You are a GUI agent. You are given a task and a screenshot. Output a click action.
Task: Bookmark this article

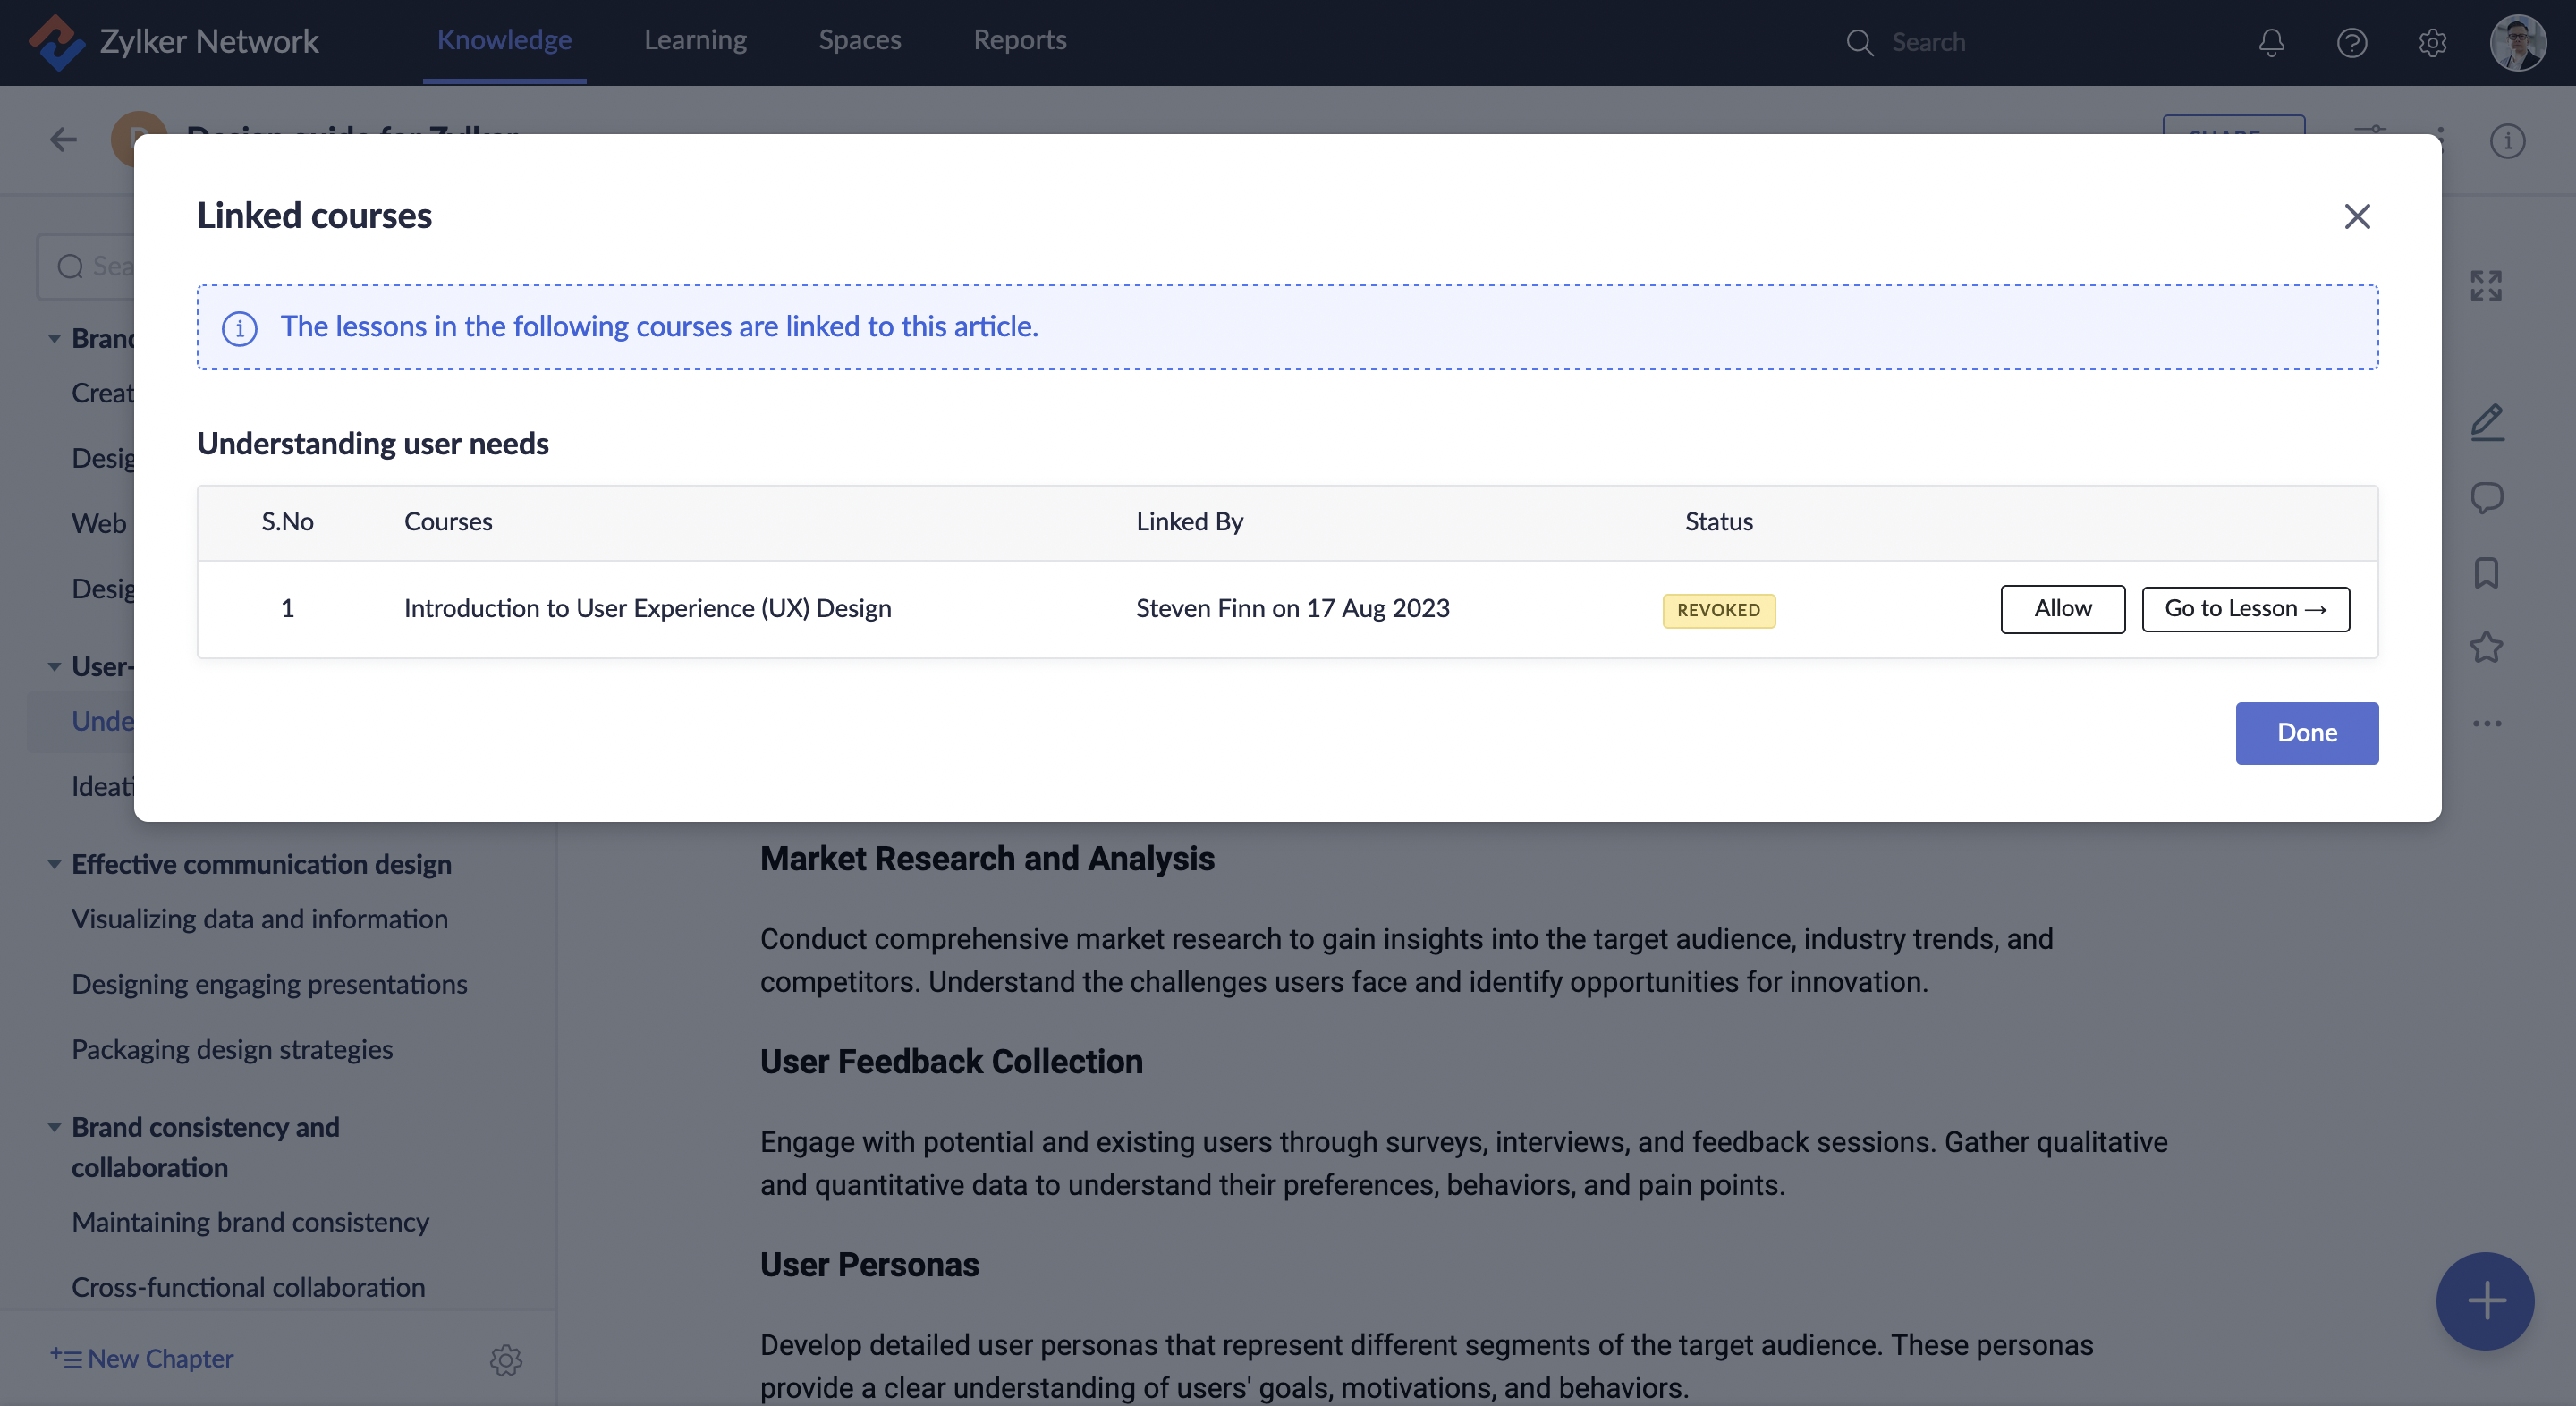pyautogui.click(x=2487, y=573)
